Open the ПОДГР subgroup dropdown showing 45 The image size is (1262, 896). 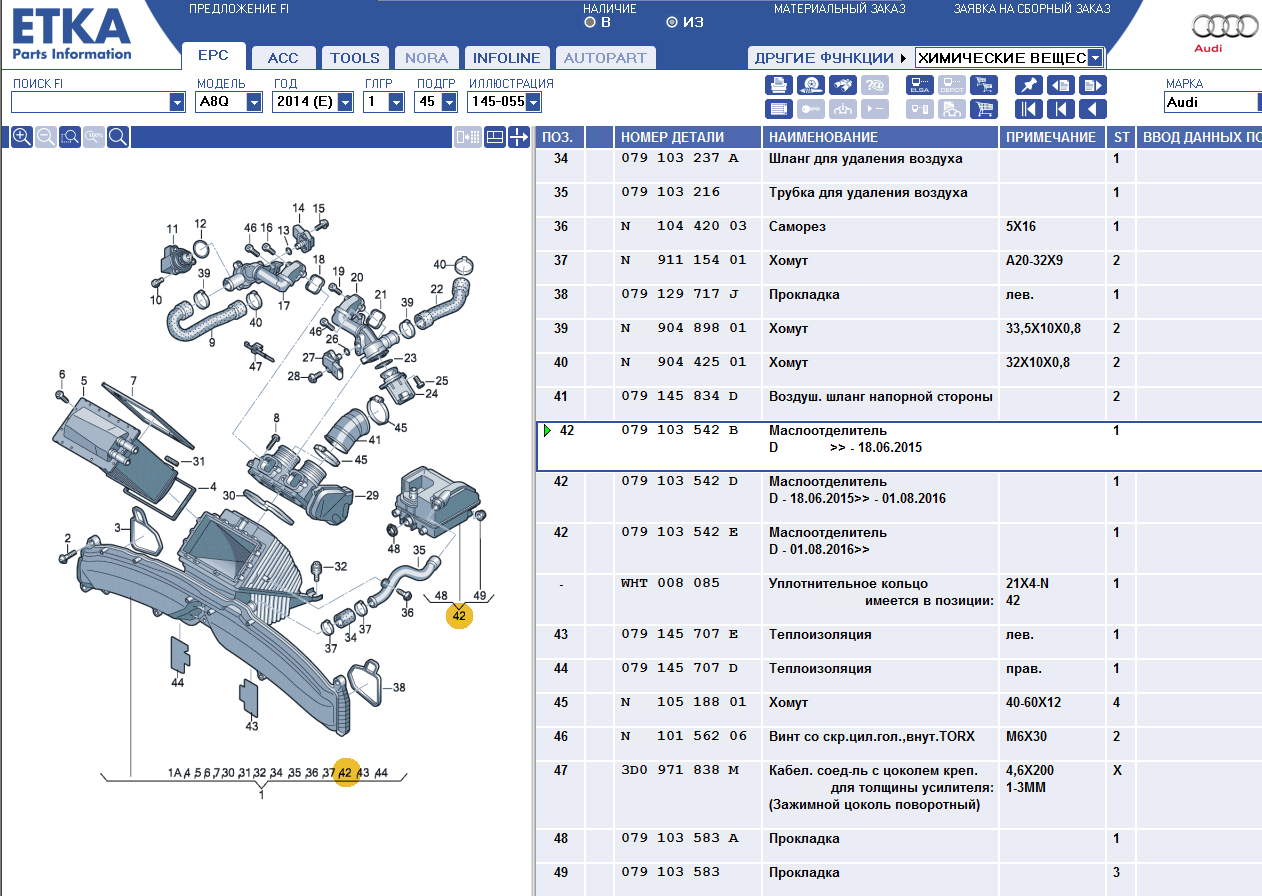tap(447, 102)
